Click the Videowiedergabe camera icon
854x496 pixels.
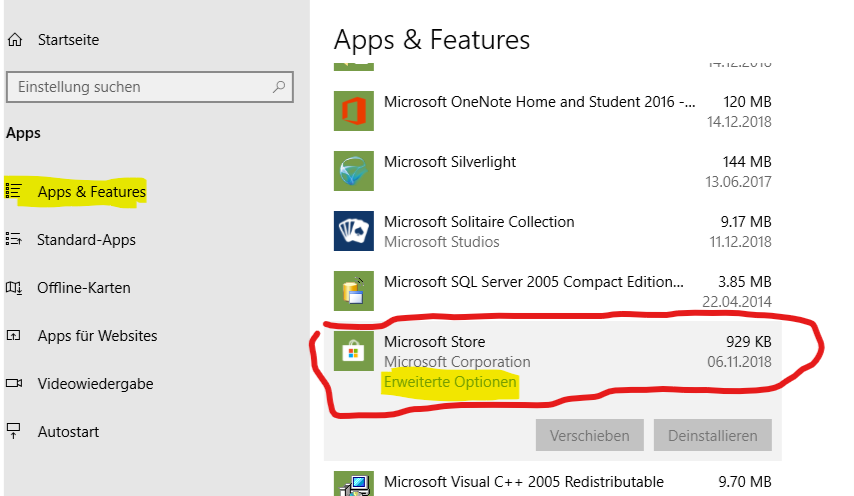point(14,383)
